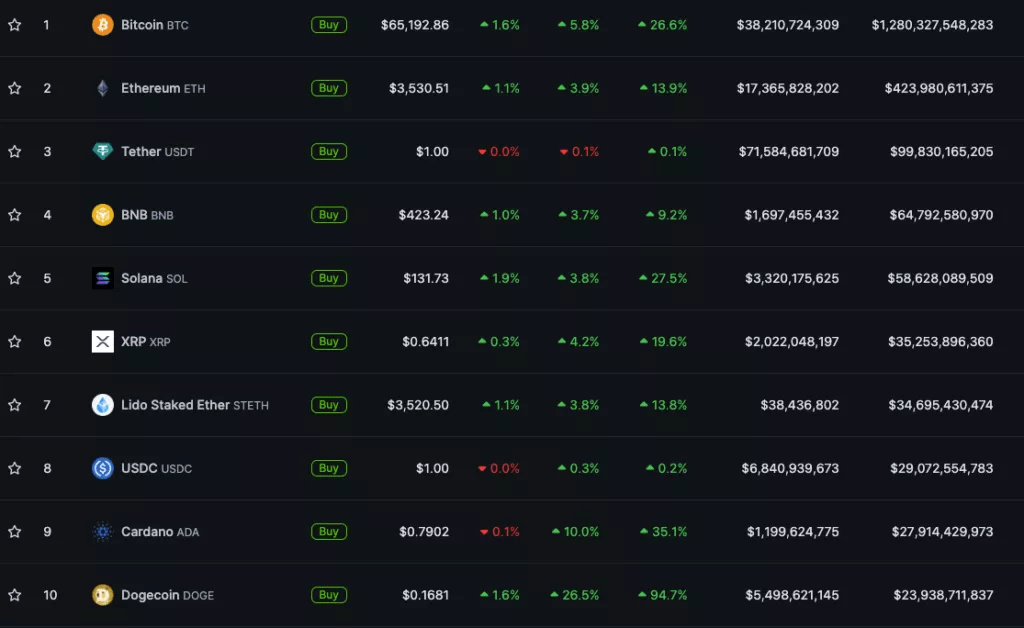Click Buy for Dogecoin
The image size is (1024, 628).
point(328,595)
